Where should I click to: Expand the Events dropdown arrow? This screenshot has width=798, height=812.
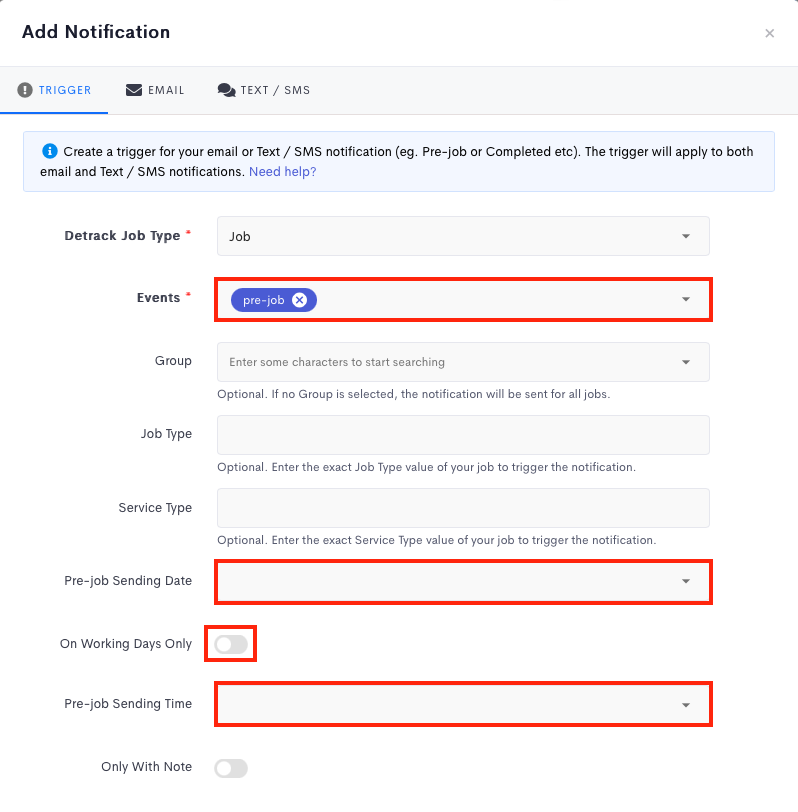click(686, 299)
